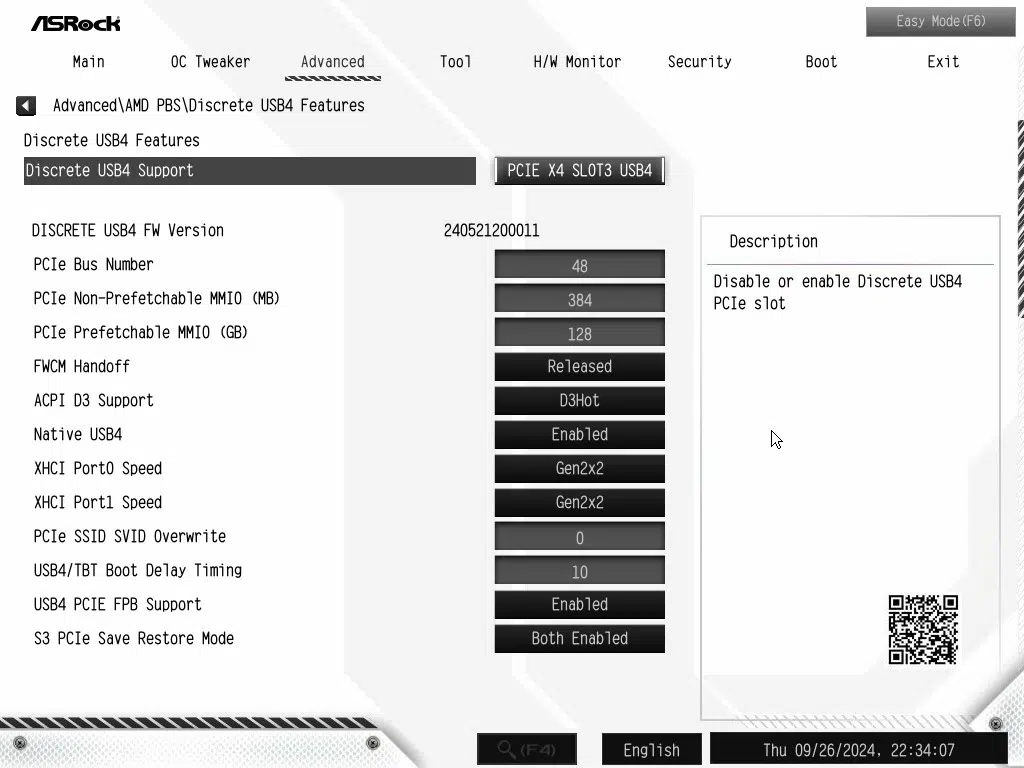Go to the Boot tab

point(821,62)
